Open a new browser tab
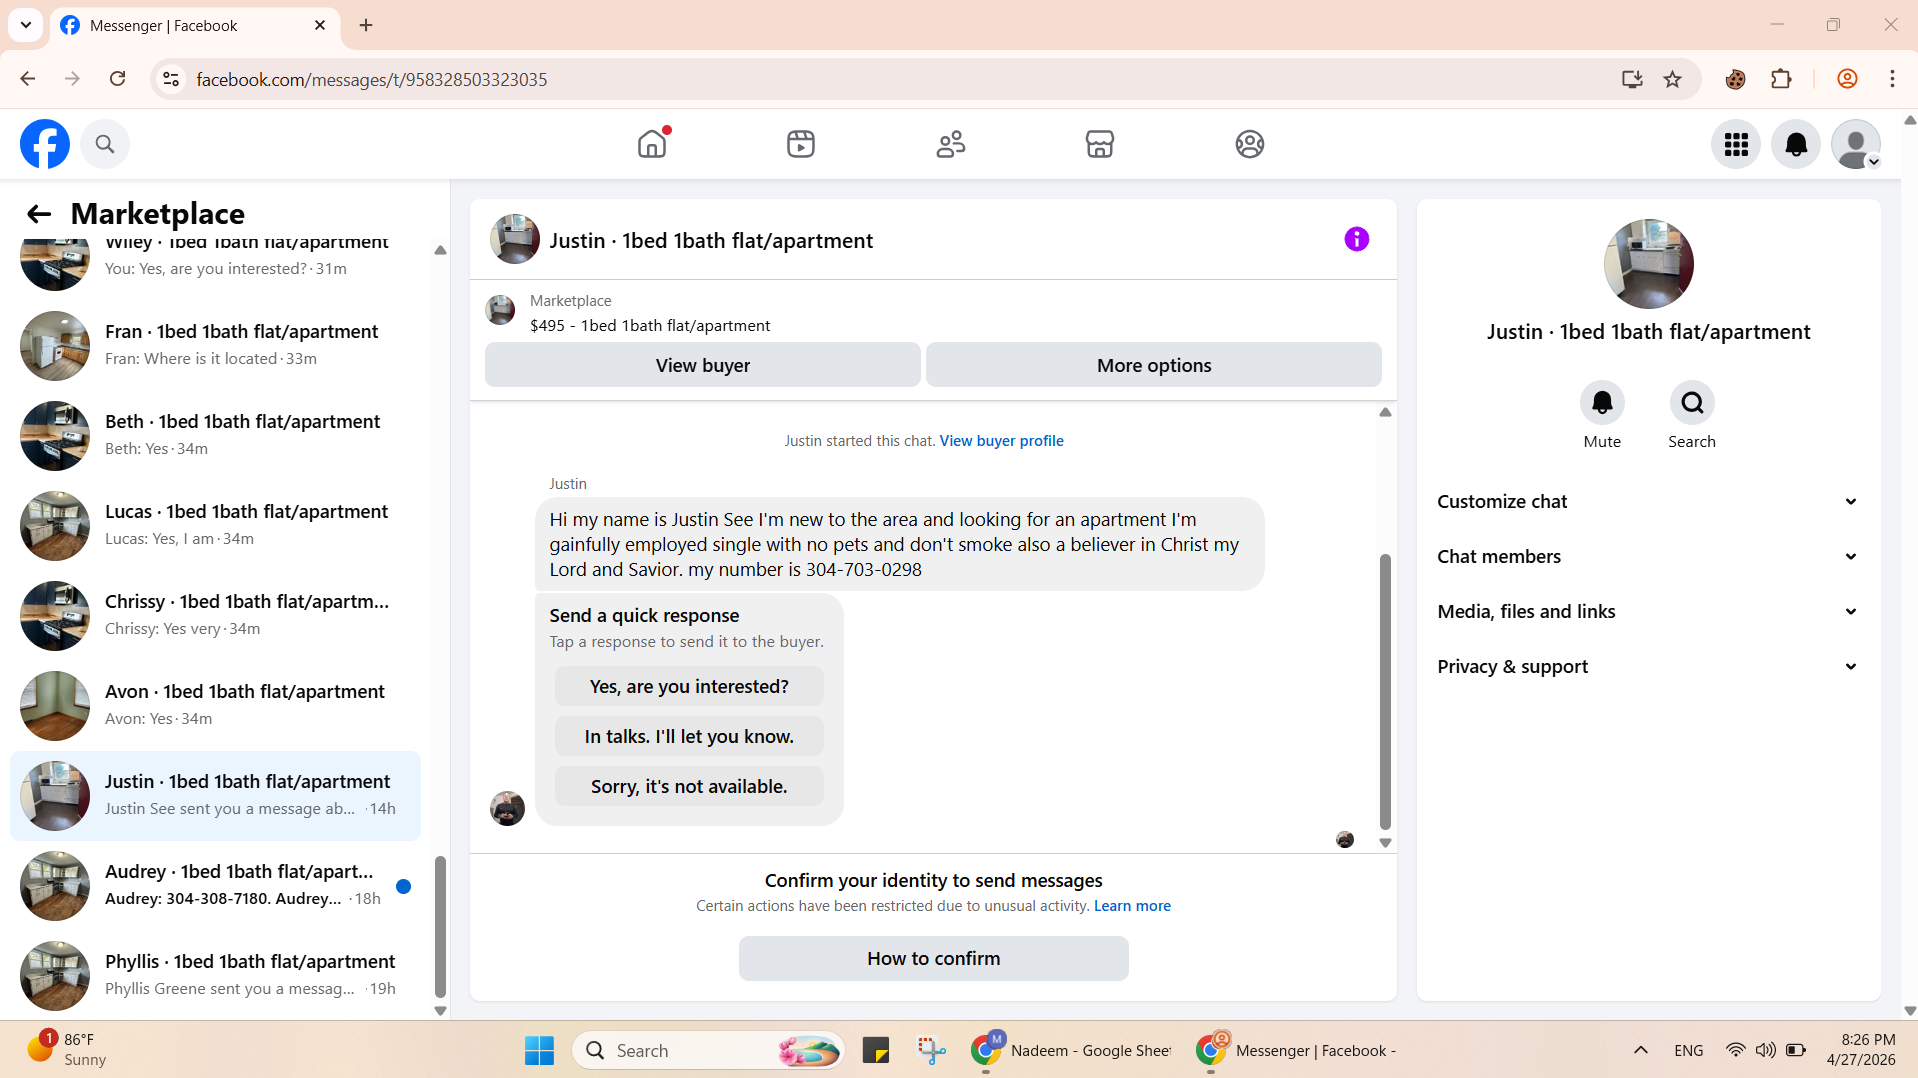This screenshot has width=1918, height=1078. coord(366,26)
